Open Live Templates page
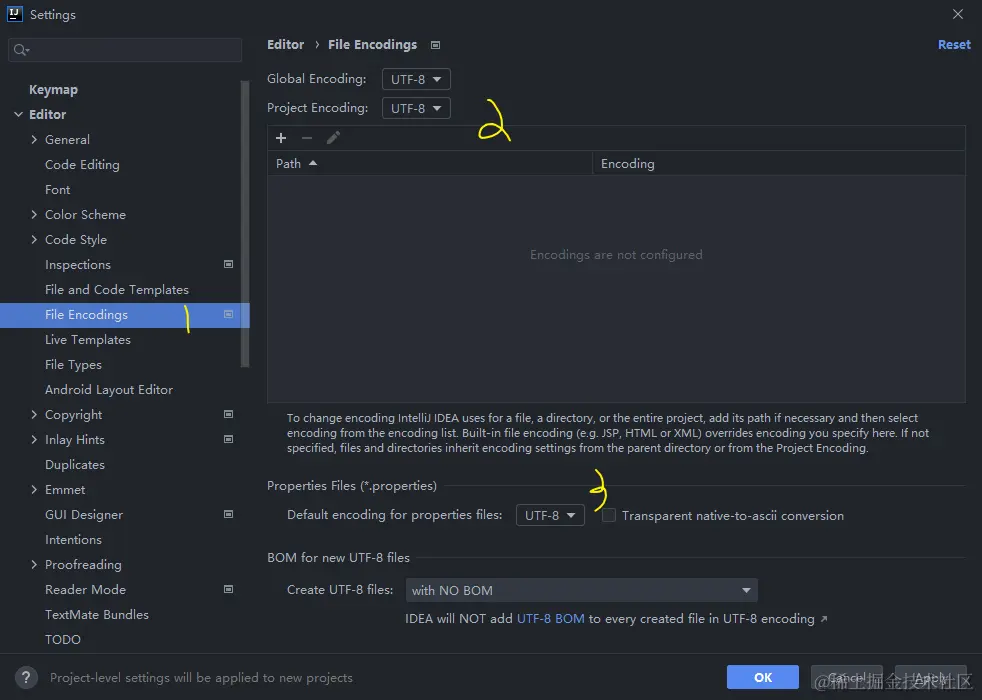This screenshot has width=982, height=700. [x=88, y=340]
